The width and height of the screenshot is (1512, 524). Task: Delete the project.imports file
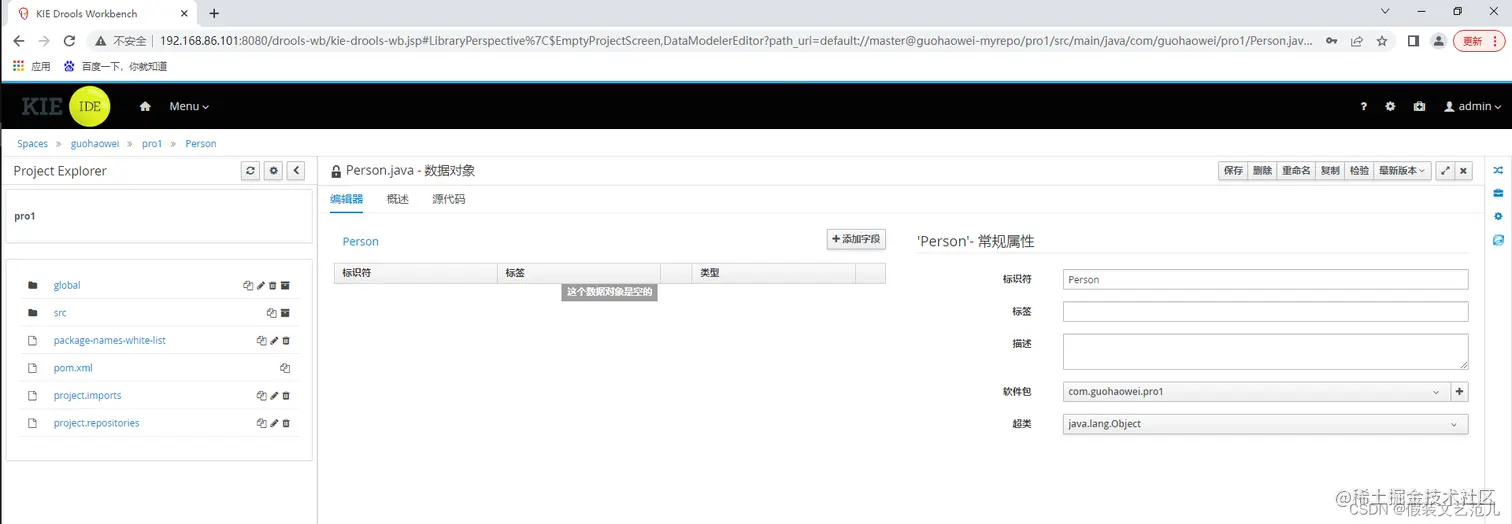coord(286,395)
